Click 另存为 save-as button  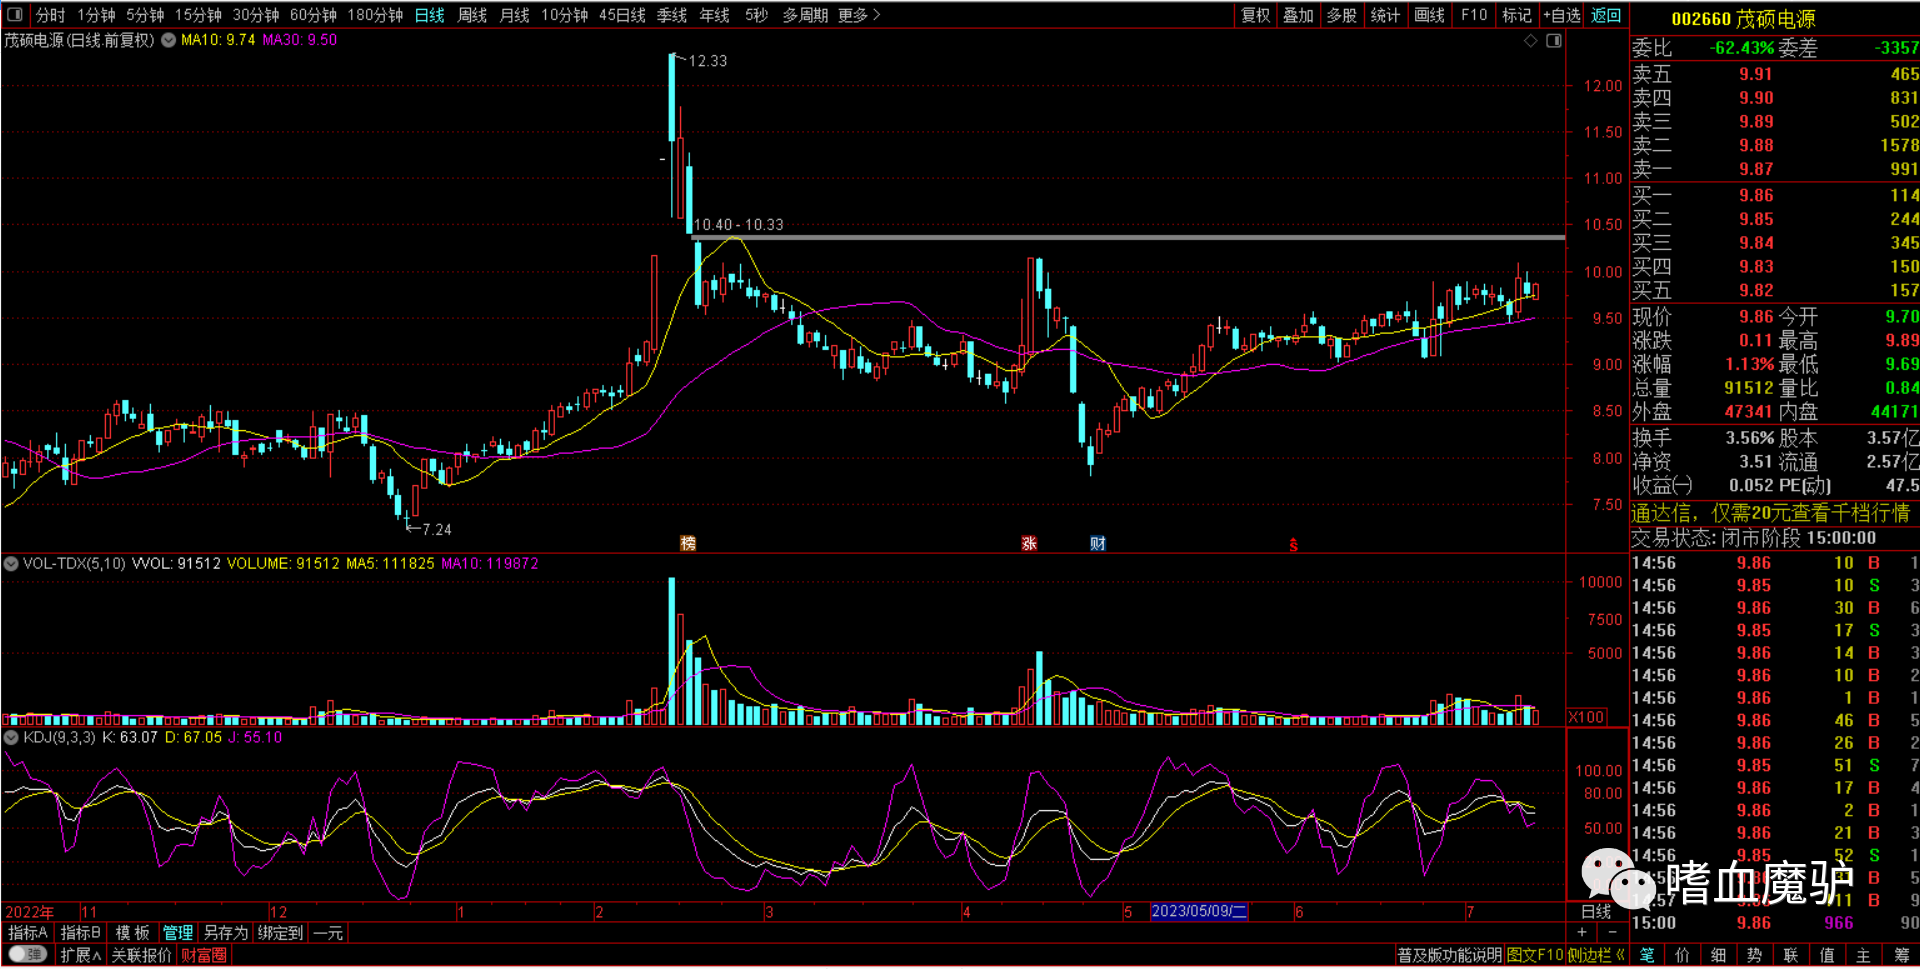225,932
